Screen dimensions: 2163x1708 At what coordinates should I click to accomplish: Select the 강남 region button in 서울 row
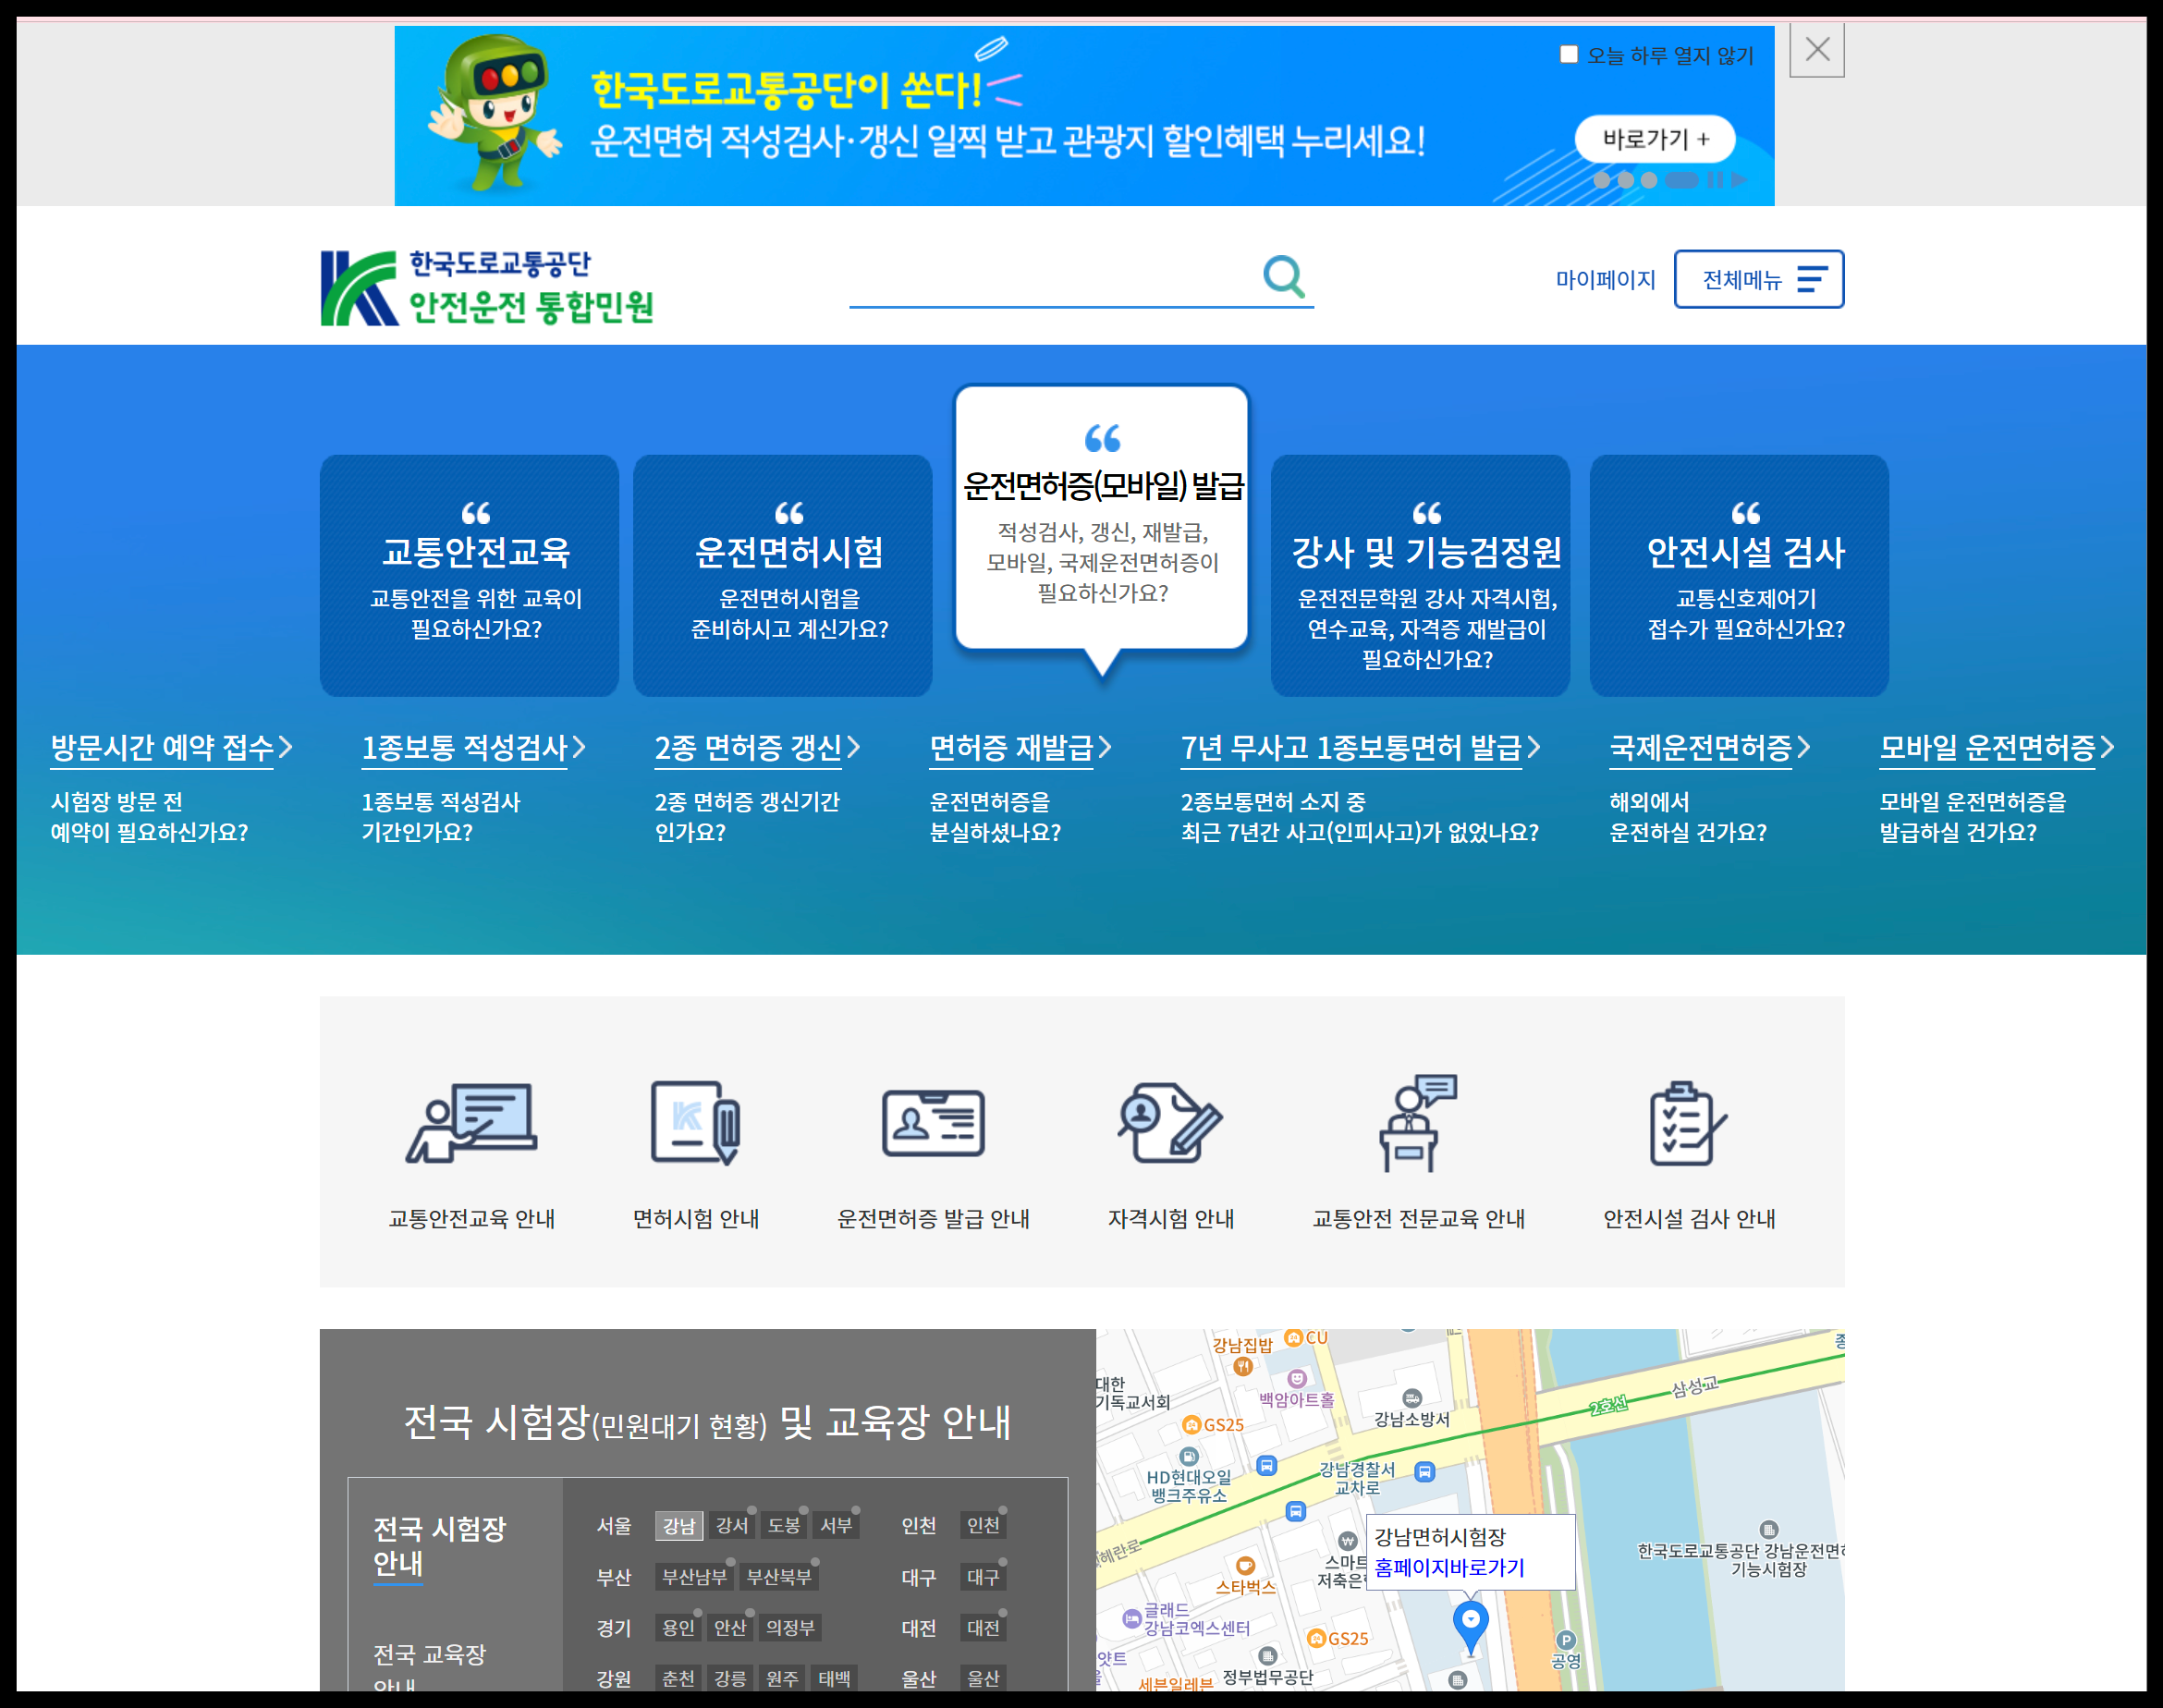click(x=679, y=1525)
